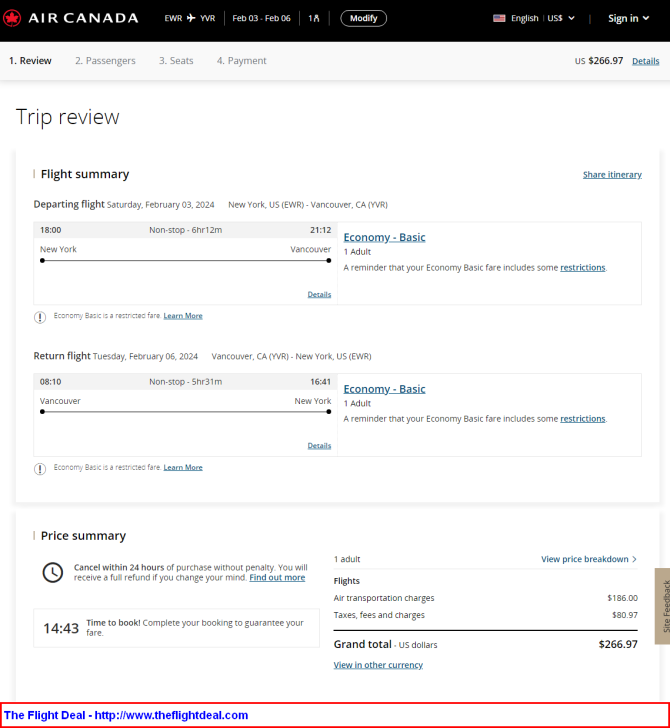Click the passenger count icon in header
The image size is (670, 728).
(314, 18)
